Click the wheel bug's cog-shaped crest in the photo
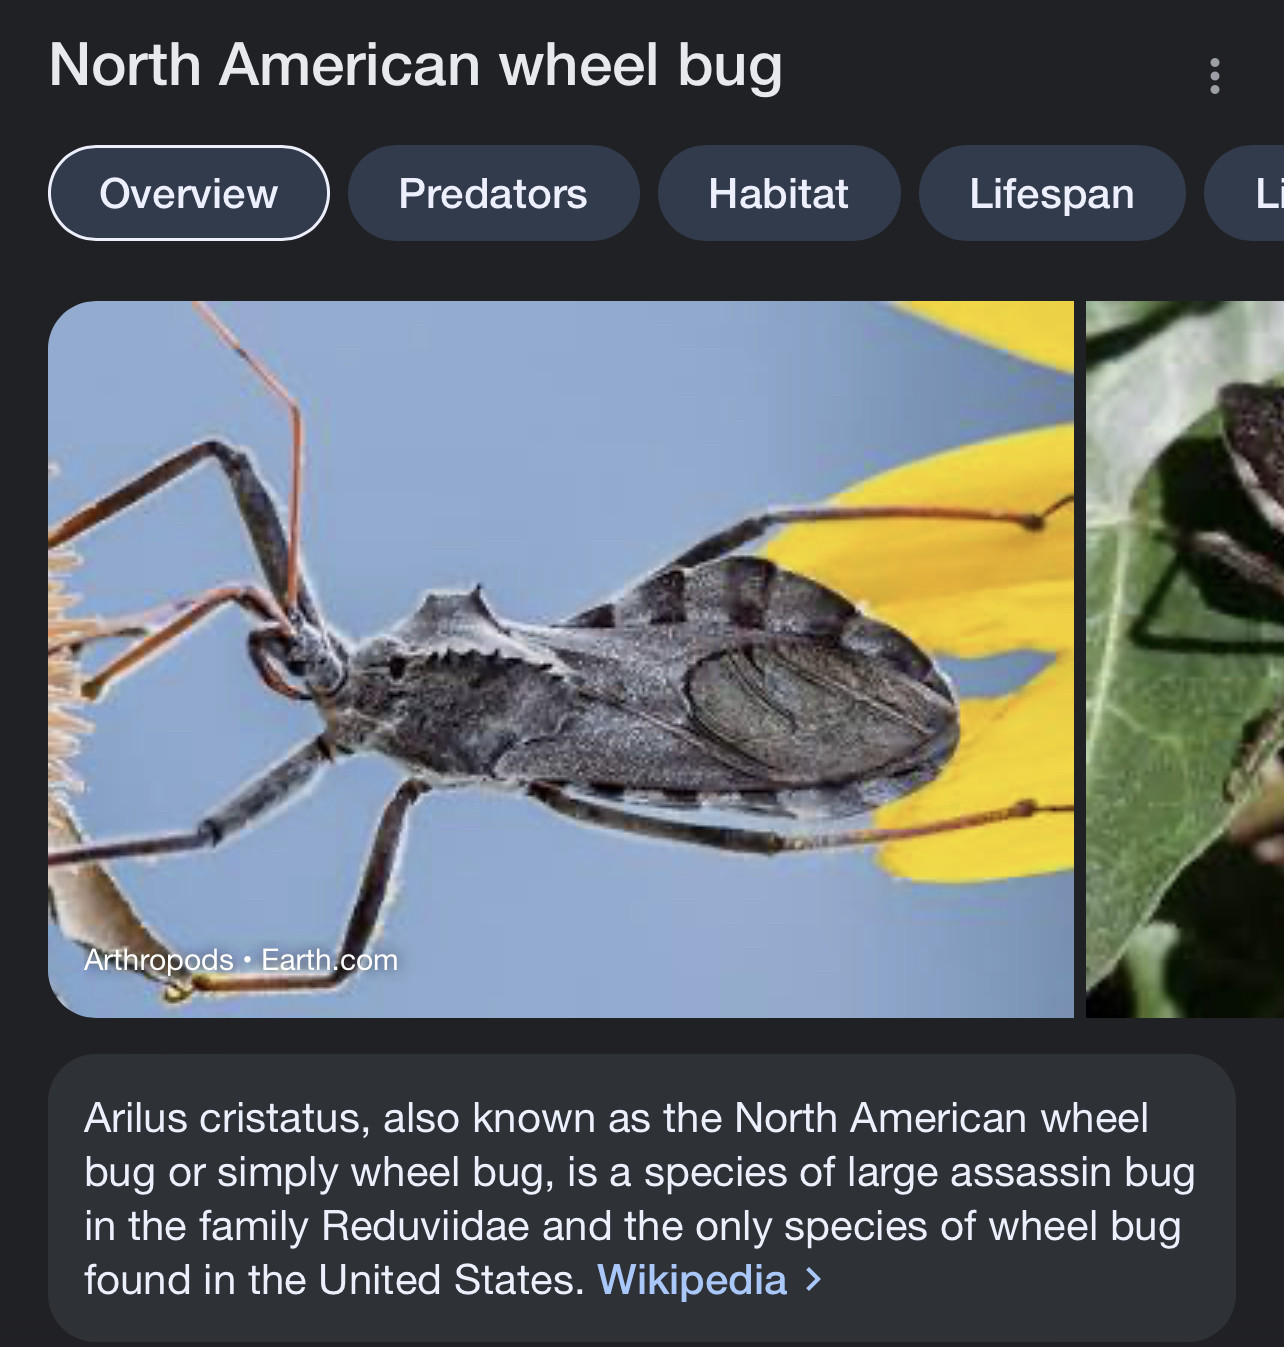This screenshot has height=1347, width=1284. (x=460, y=625)
